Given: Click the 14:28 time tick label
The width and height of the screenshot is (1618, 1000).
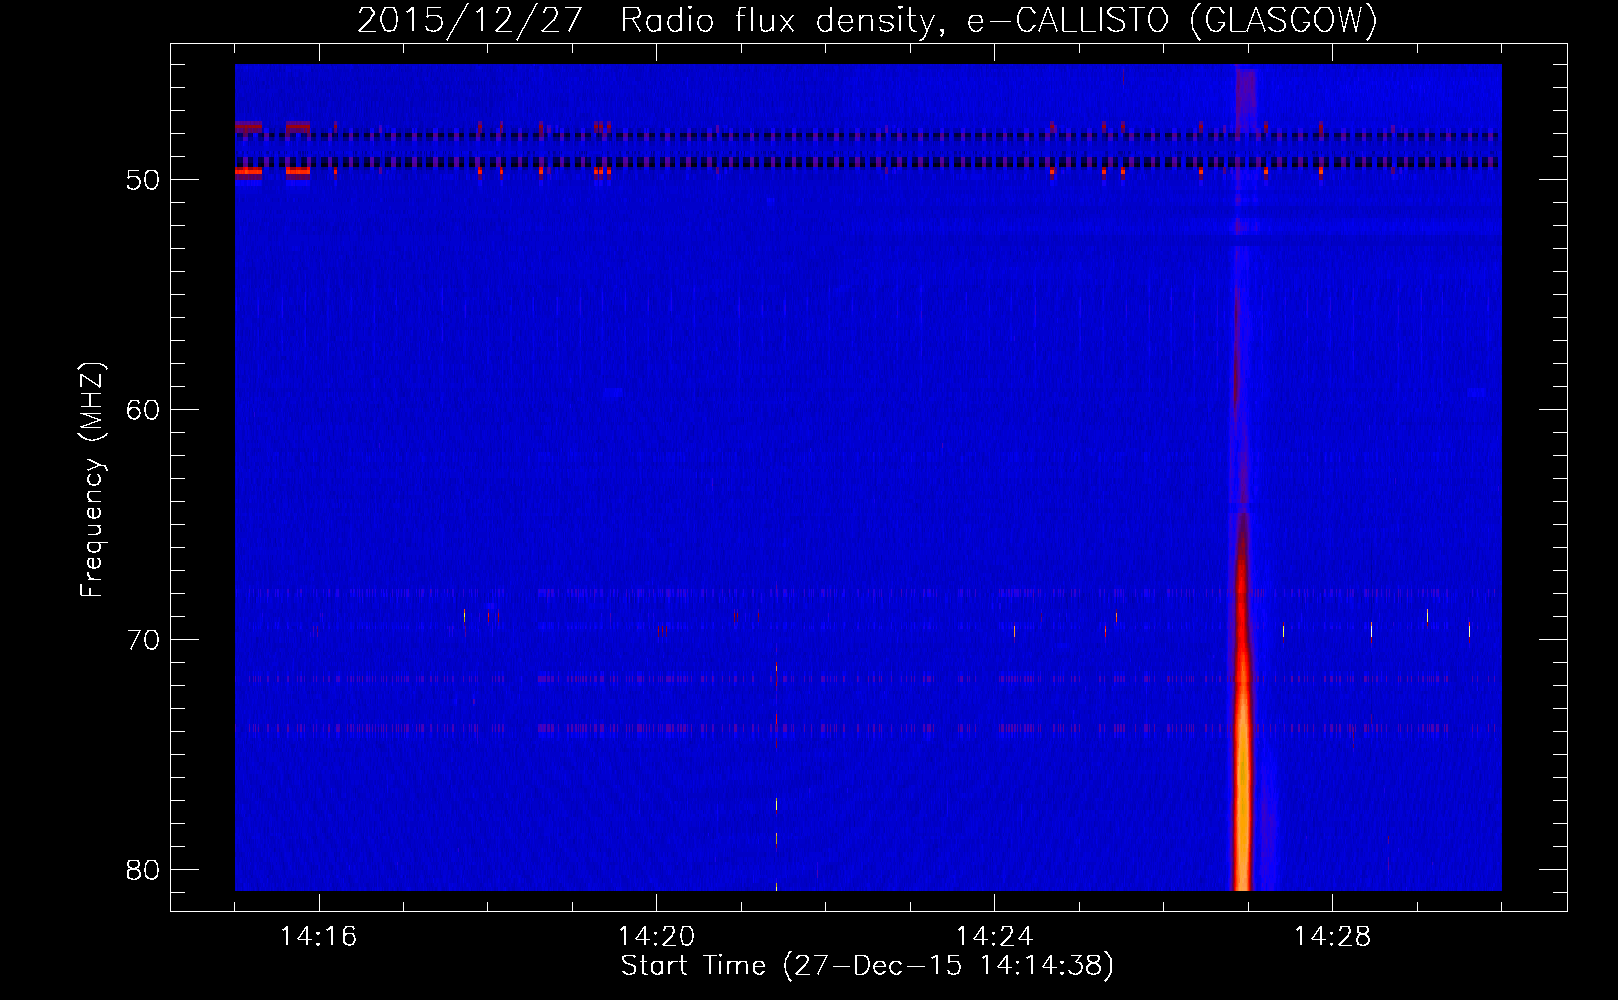Looking at the screenshot, I should point(1332,937).
